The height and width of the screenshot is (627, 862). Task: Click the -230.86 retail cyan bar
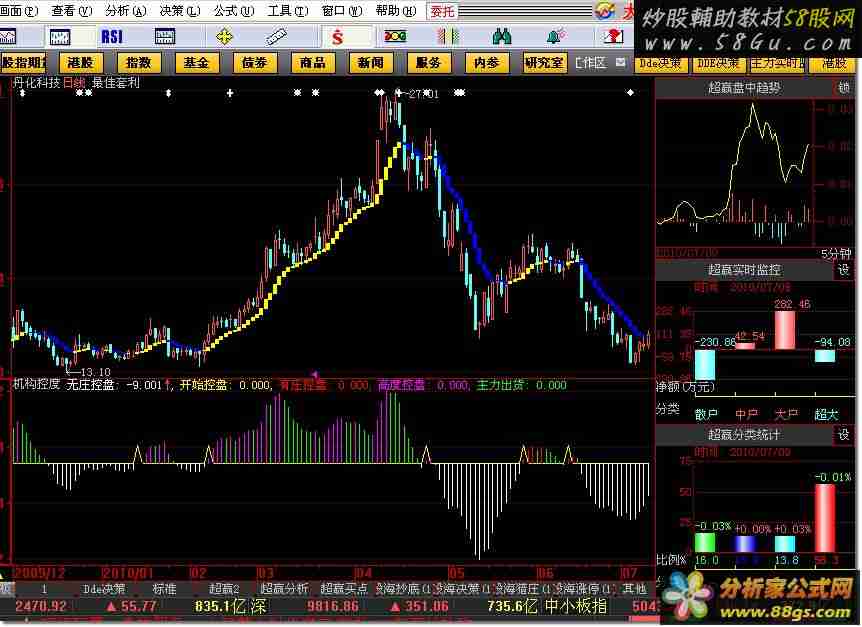click(x=705, y=365)
